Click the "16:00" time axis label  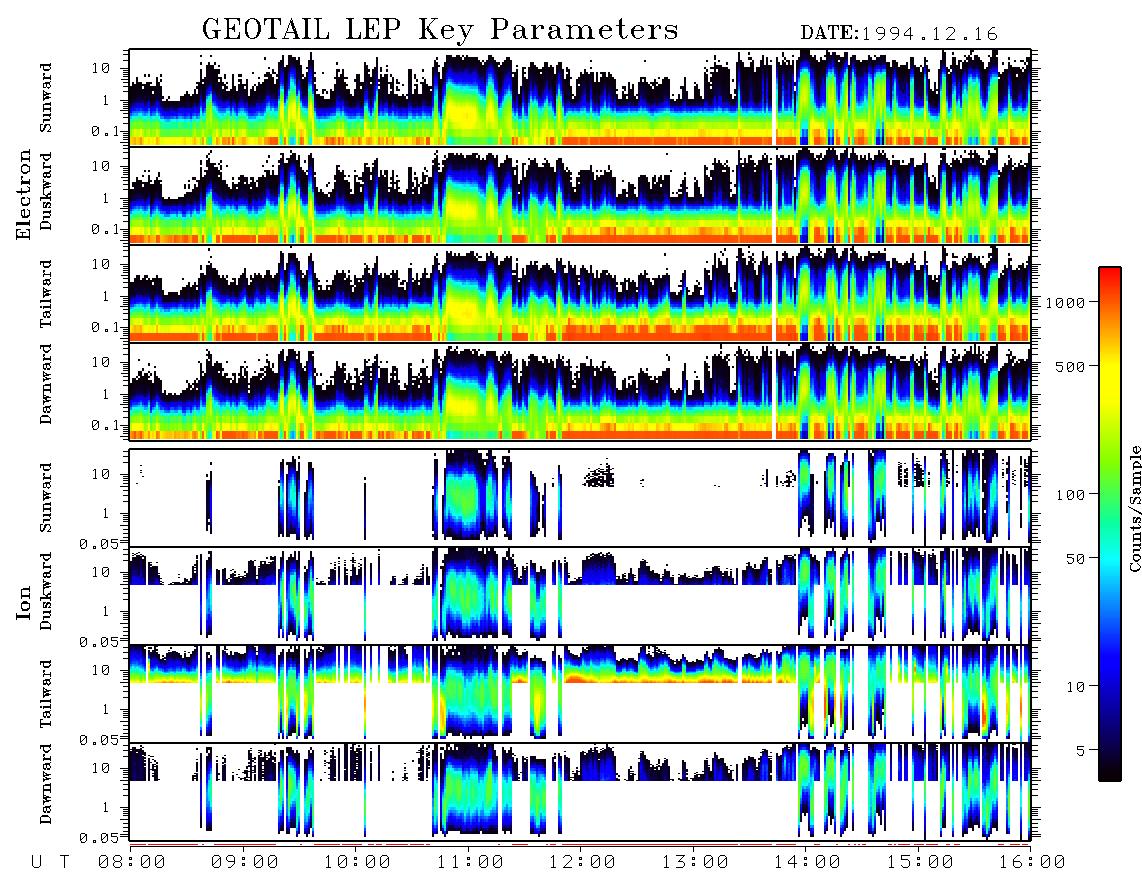click(1032, 863)
